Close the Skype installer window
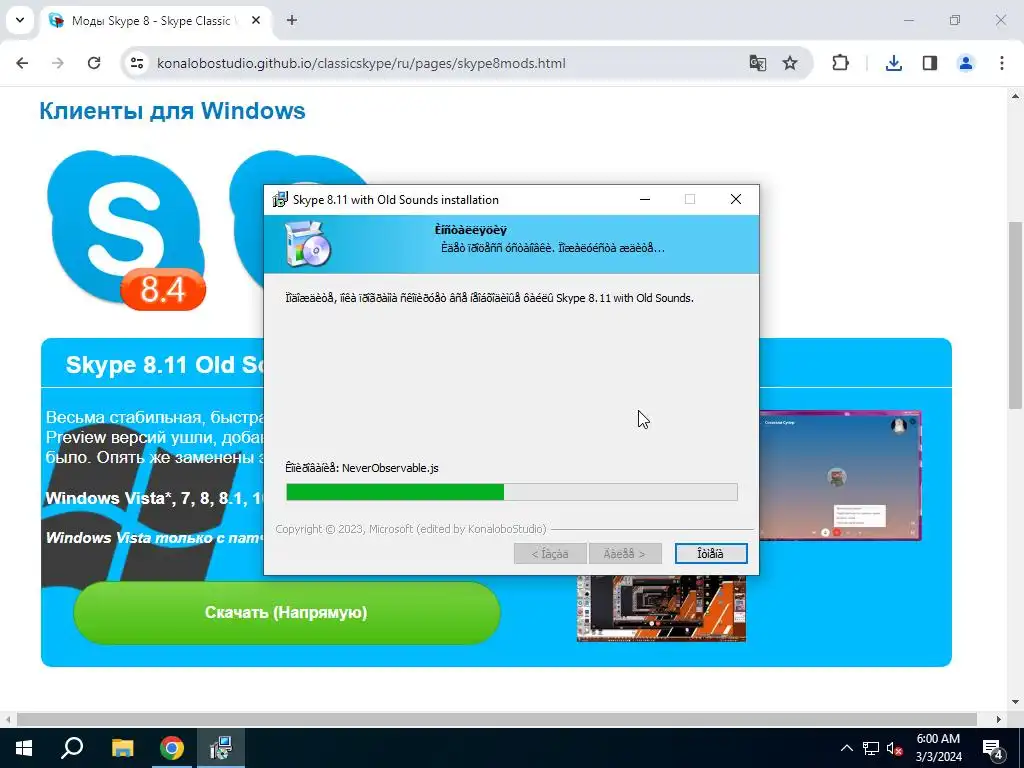The image size is (1024, 768). click(x=736, y=199)
